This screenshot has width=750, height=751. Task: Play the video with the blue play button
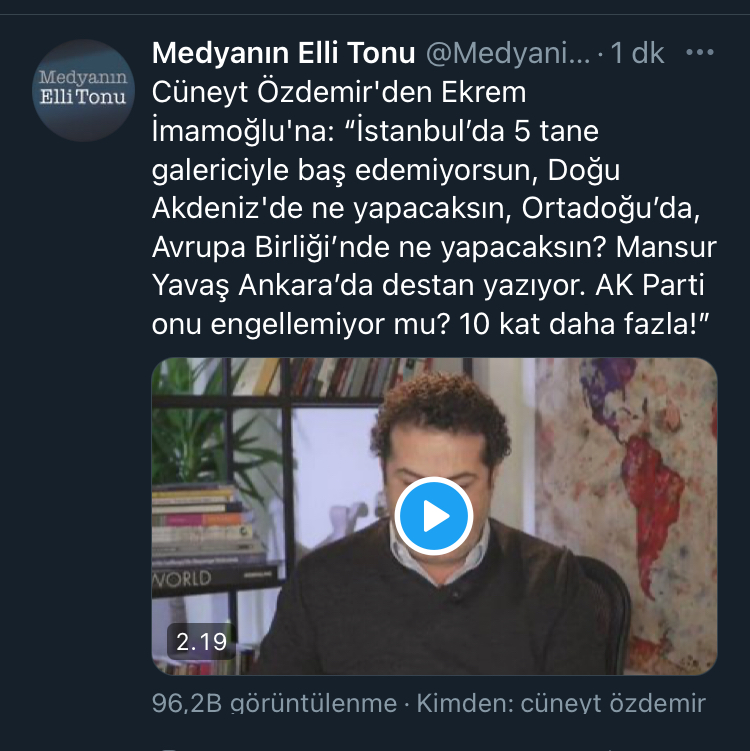click(x=434, y=516)
